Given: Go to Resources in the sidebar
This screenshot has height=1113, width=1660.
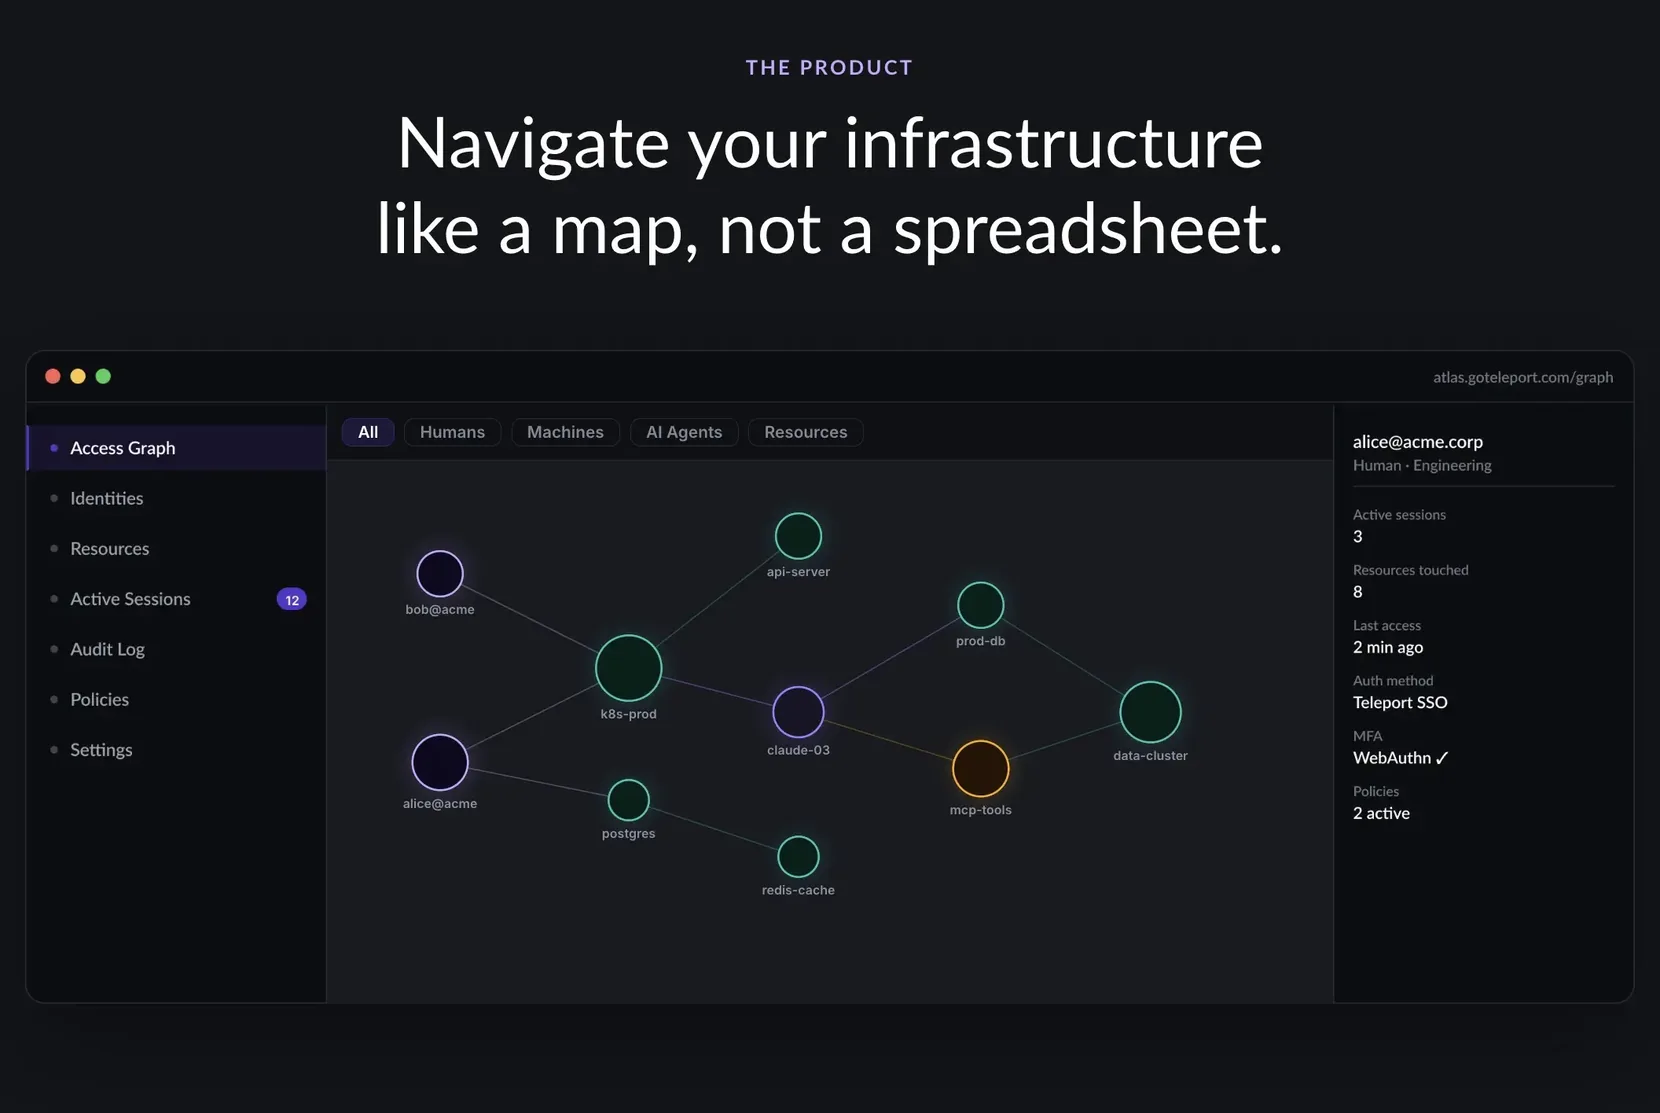Looking at the screenshot, I should pos(176,548).
